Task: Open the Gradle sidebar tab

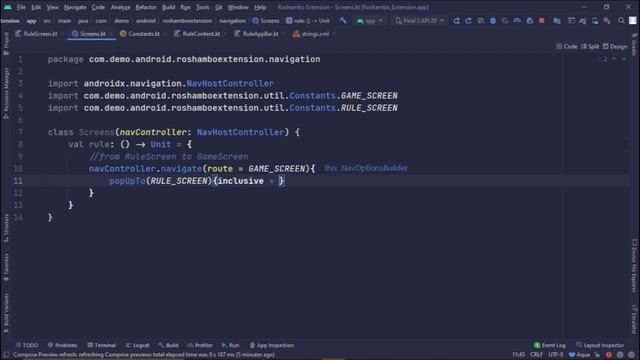Action: pyautogui.click(x=634, y=44)
